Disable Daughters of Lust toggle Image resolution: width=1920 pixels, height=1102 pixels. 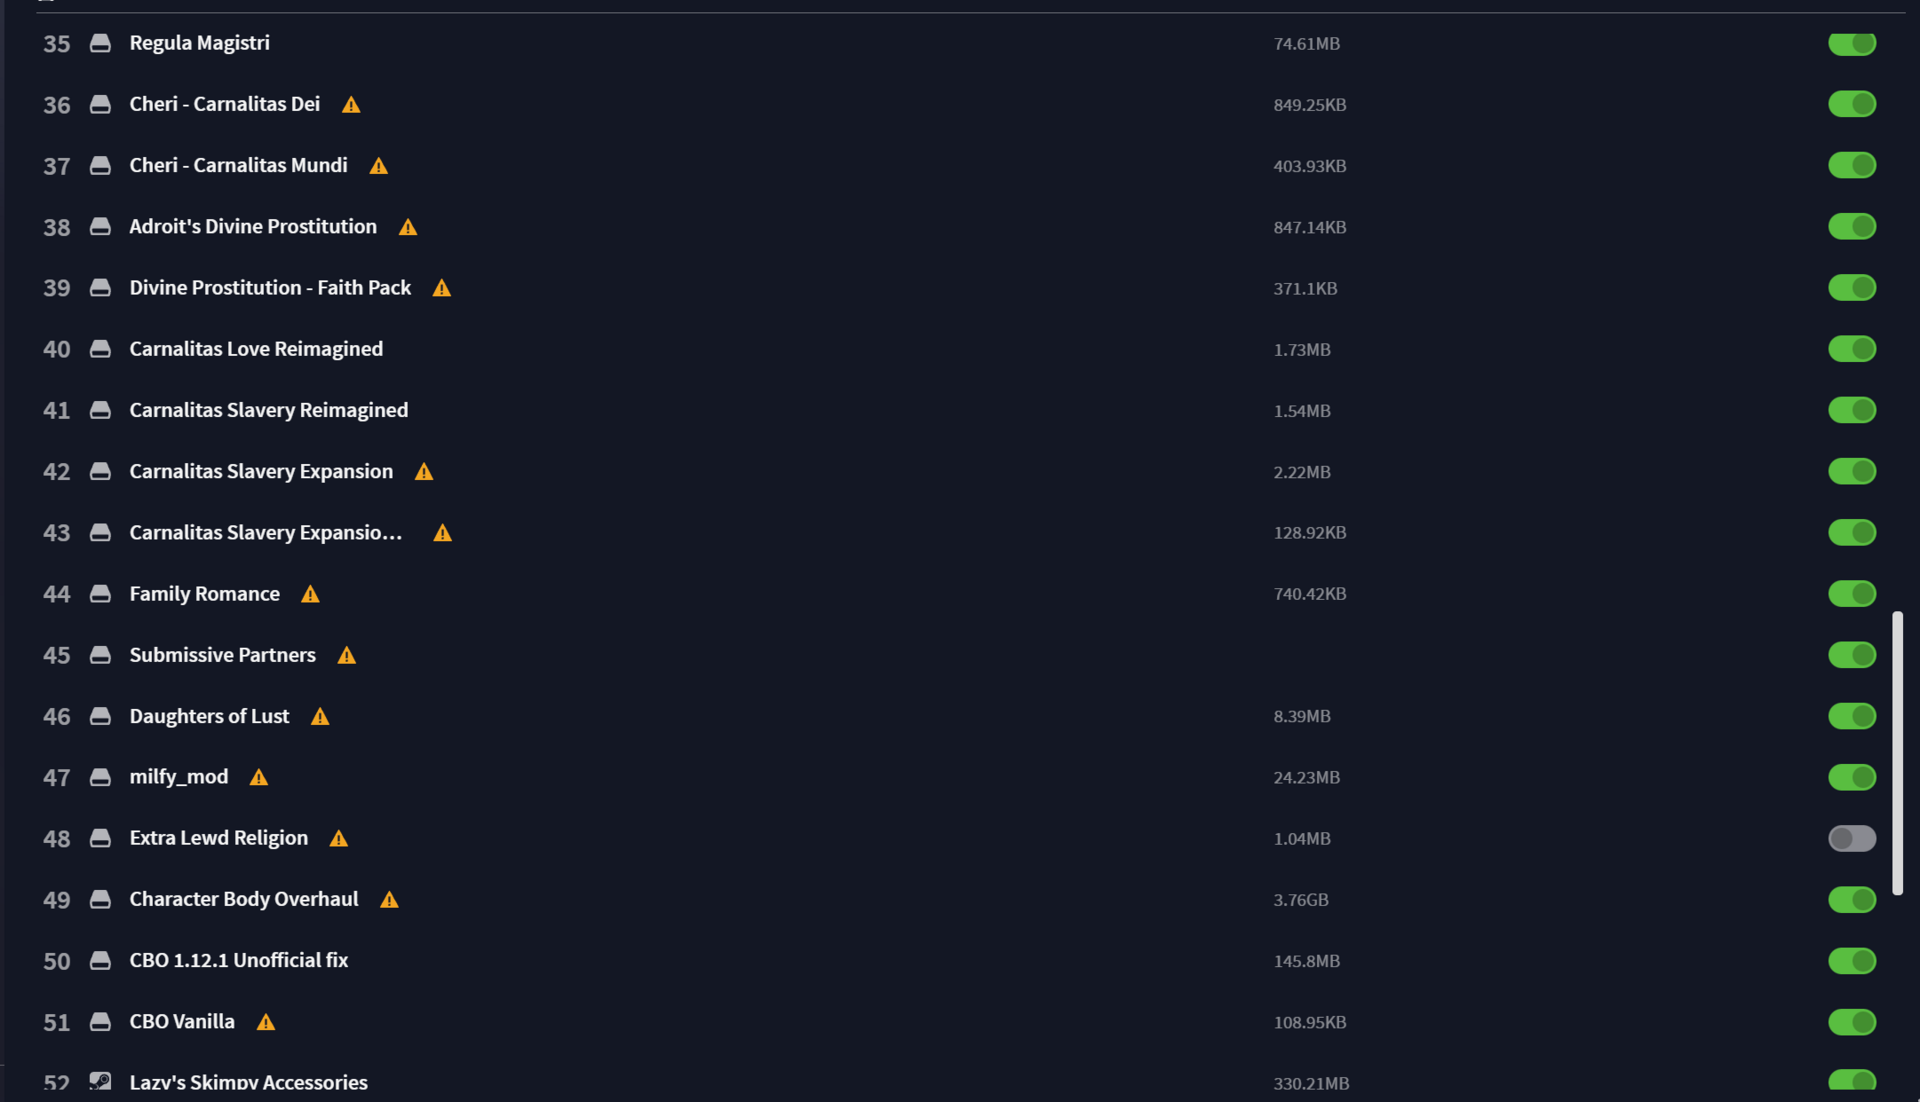(x=1852, y=716)
